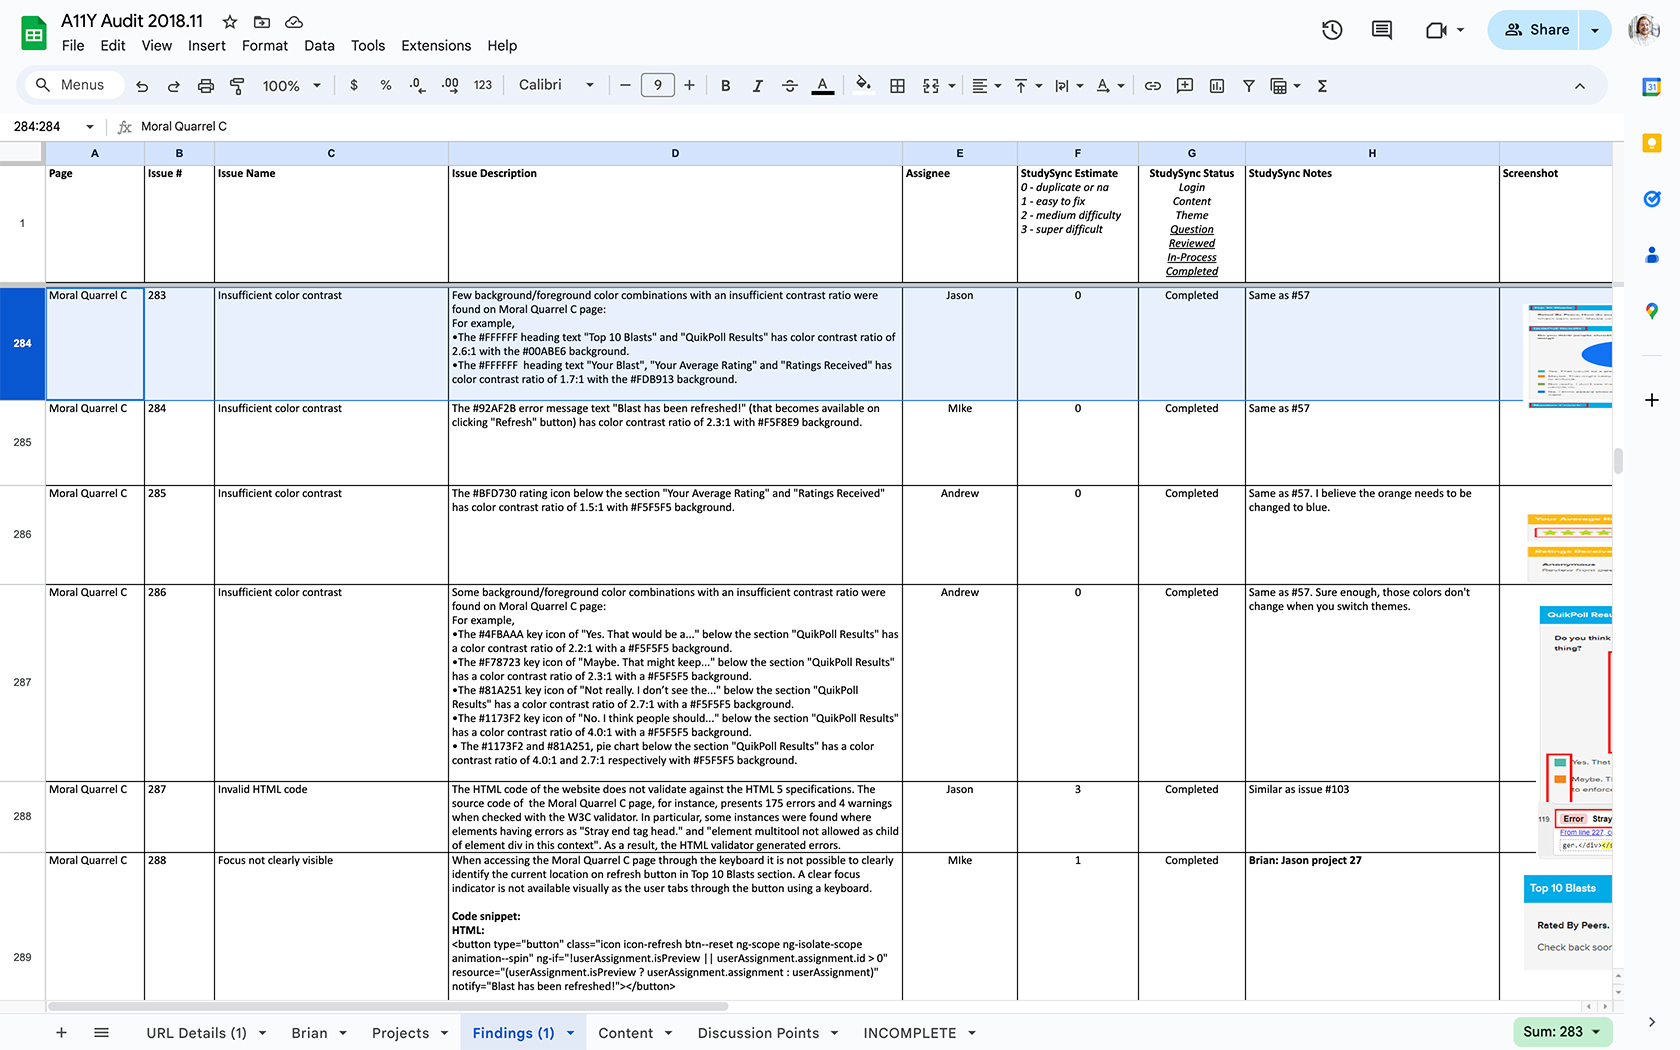Start a Meet video call

[x=1437, y=30]
